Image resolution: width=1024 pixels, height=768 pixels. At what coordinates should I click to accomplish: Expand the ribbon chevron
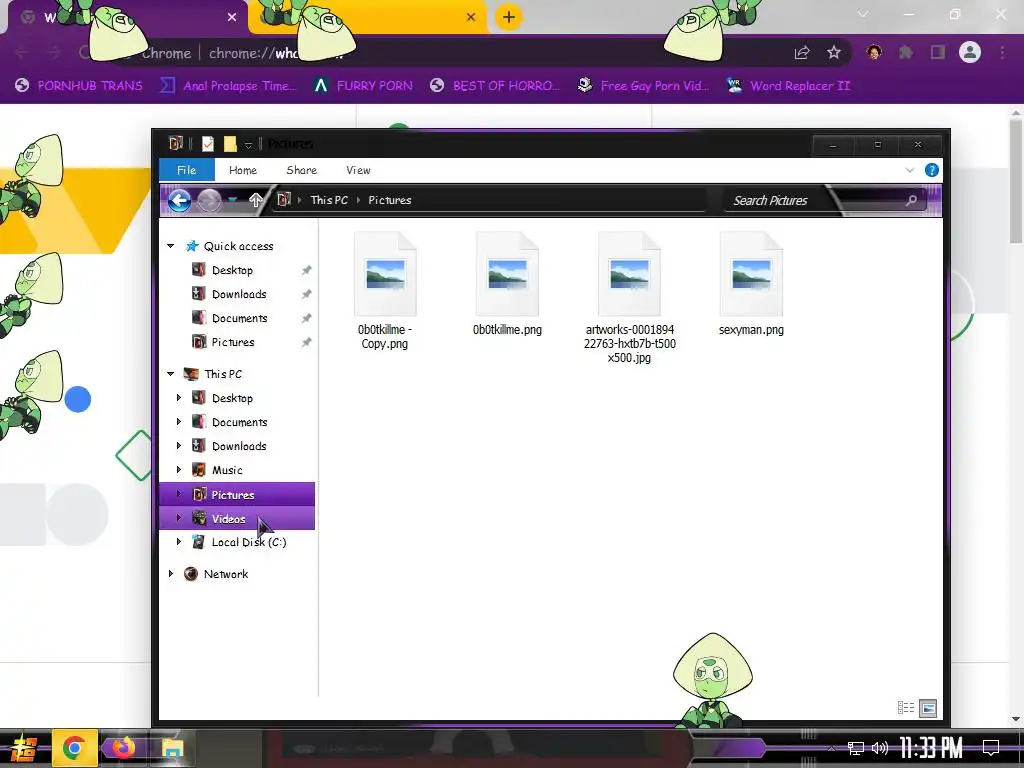[910, 170]
